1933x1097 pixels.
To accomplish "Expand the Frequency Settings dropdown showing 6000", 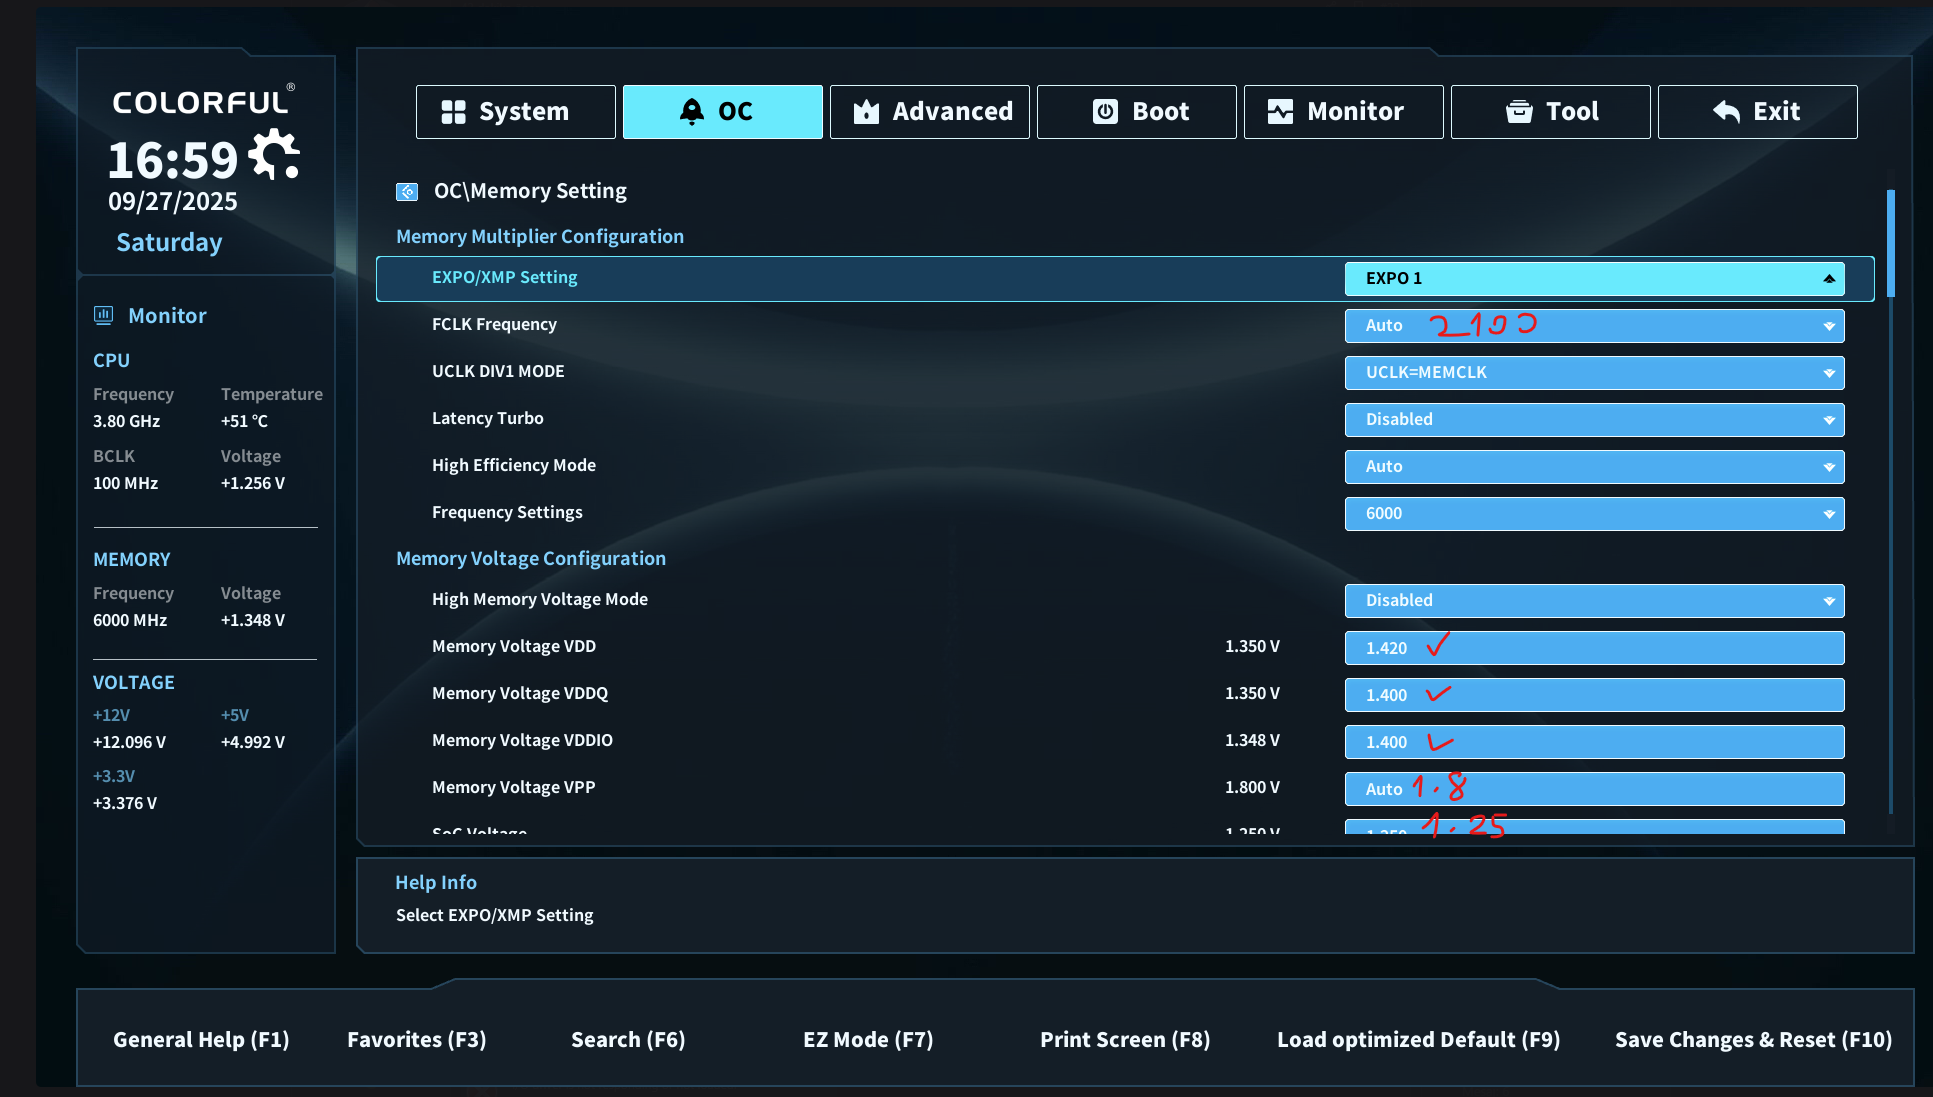I will coord(1595,514).
